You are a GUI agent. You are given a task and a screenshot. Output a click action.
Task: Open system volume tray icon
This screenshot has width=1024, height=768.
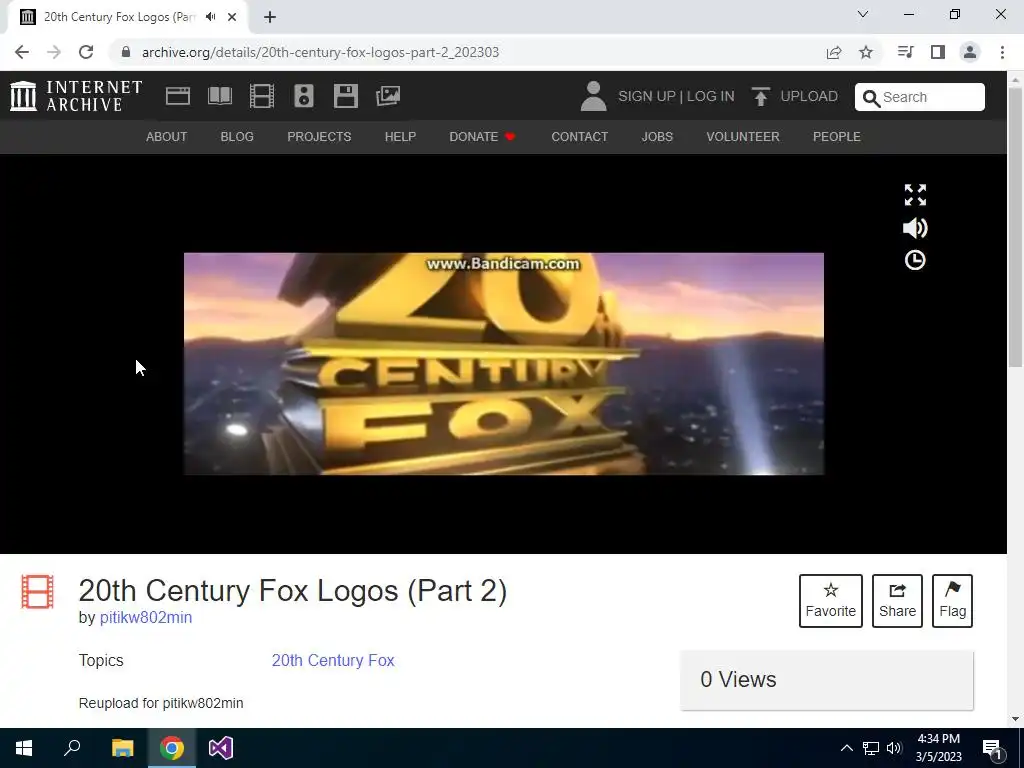click(x=894, y=748)
